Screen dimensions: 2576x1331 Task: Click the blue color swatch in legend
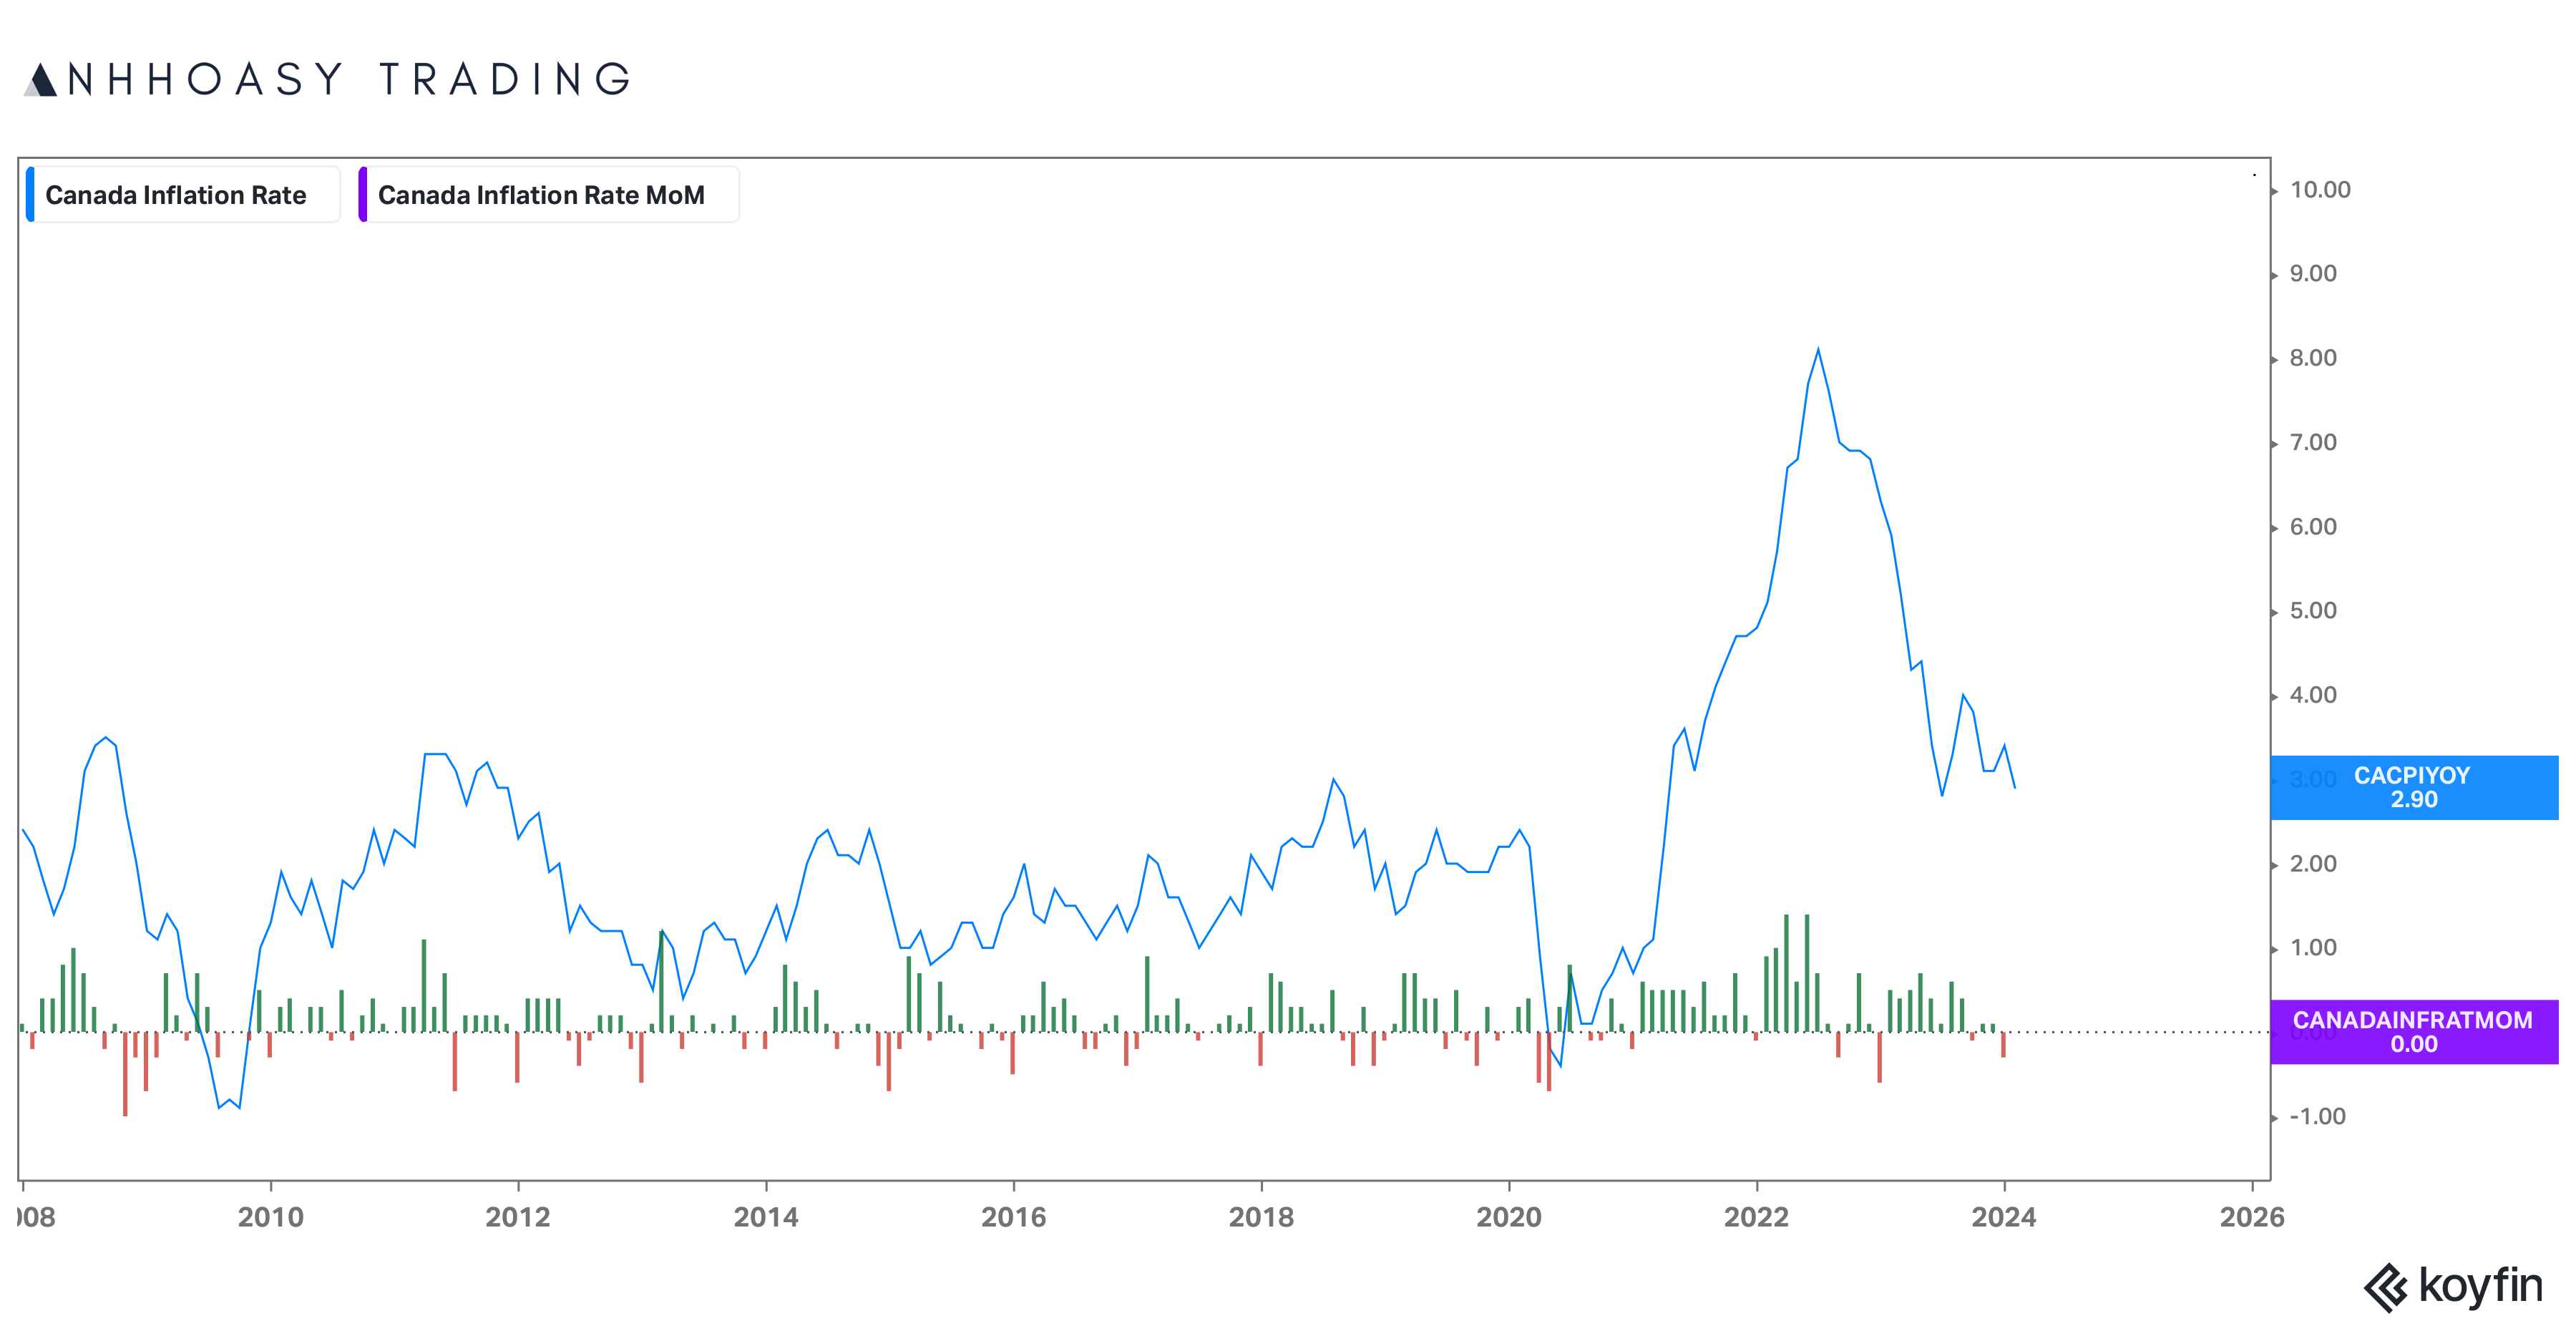coord(30,195)
